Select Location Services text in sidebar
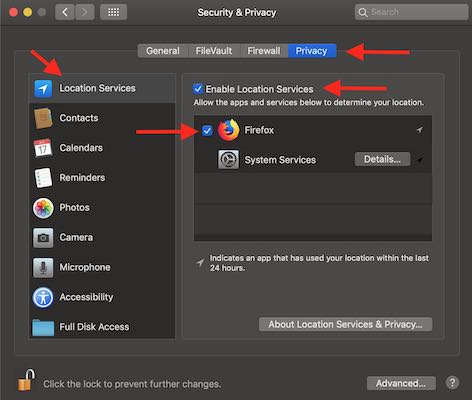 point(97,88)
